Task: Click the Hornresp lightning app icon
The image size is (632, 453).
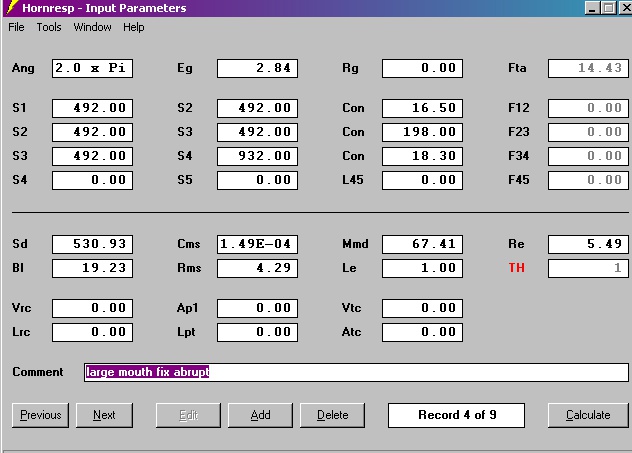Action: [12, 7]
